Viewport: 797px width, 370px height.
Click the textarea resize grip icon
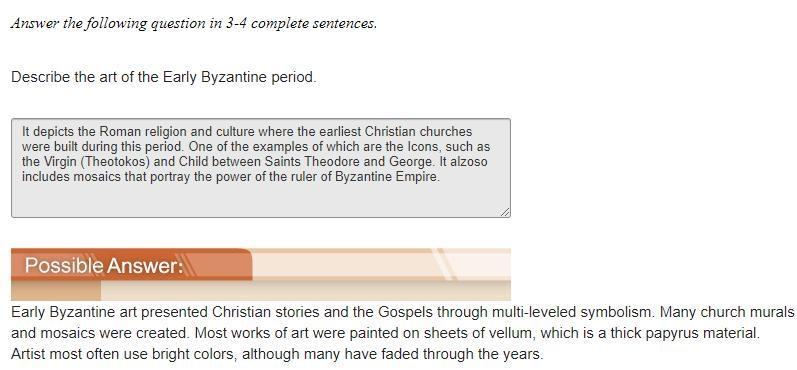pos(505,212)
